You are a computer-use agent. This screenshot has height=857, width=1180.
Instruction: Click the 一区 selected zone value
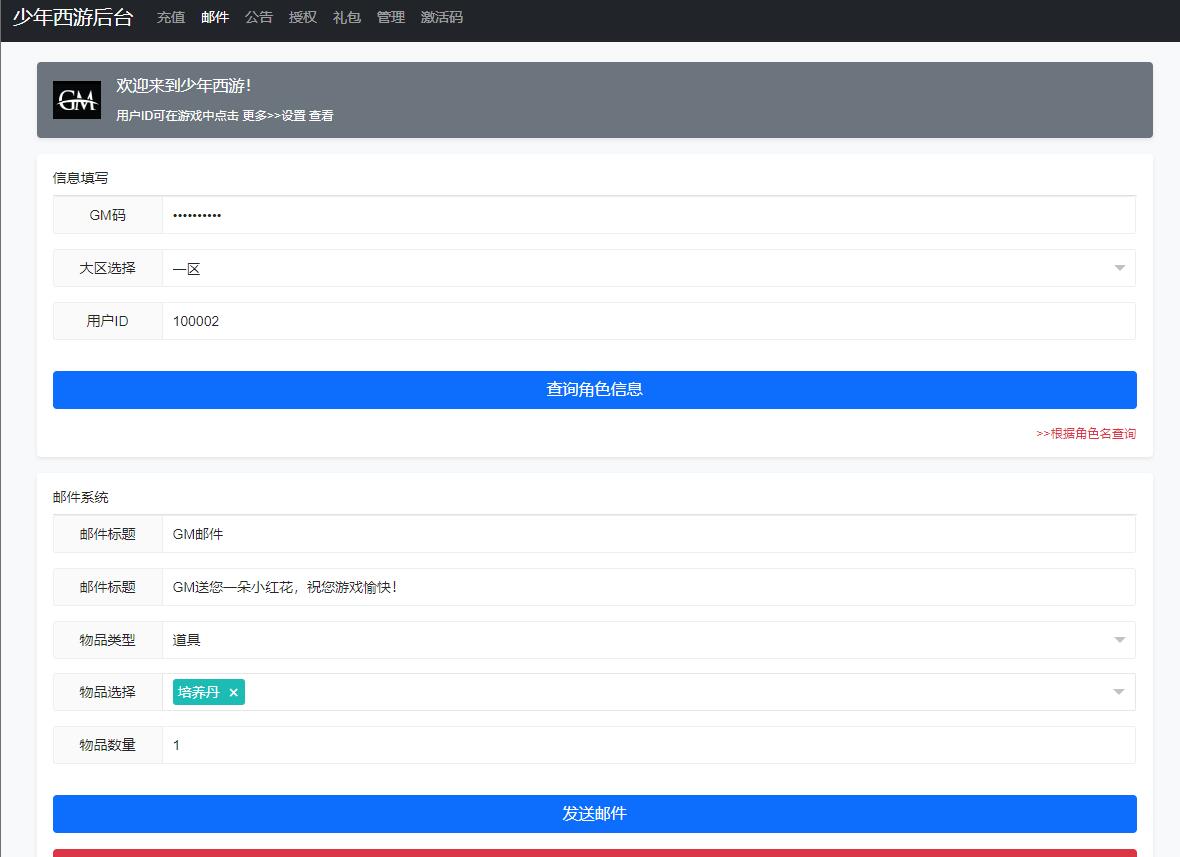187,269
